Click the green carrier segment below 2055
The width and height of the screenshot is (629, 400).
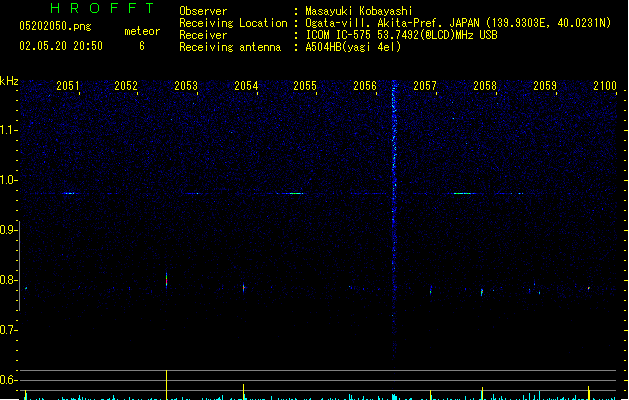tap(296, 193)
